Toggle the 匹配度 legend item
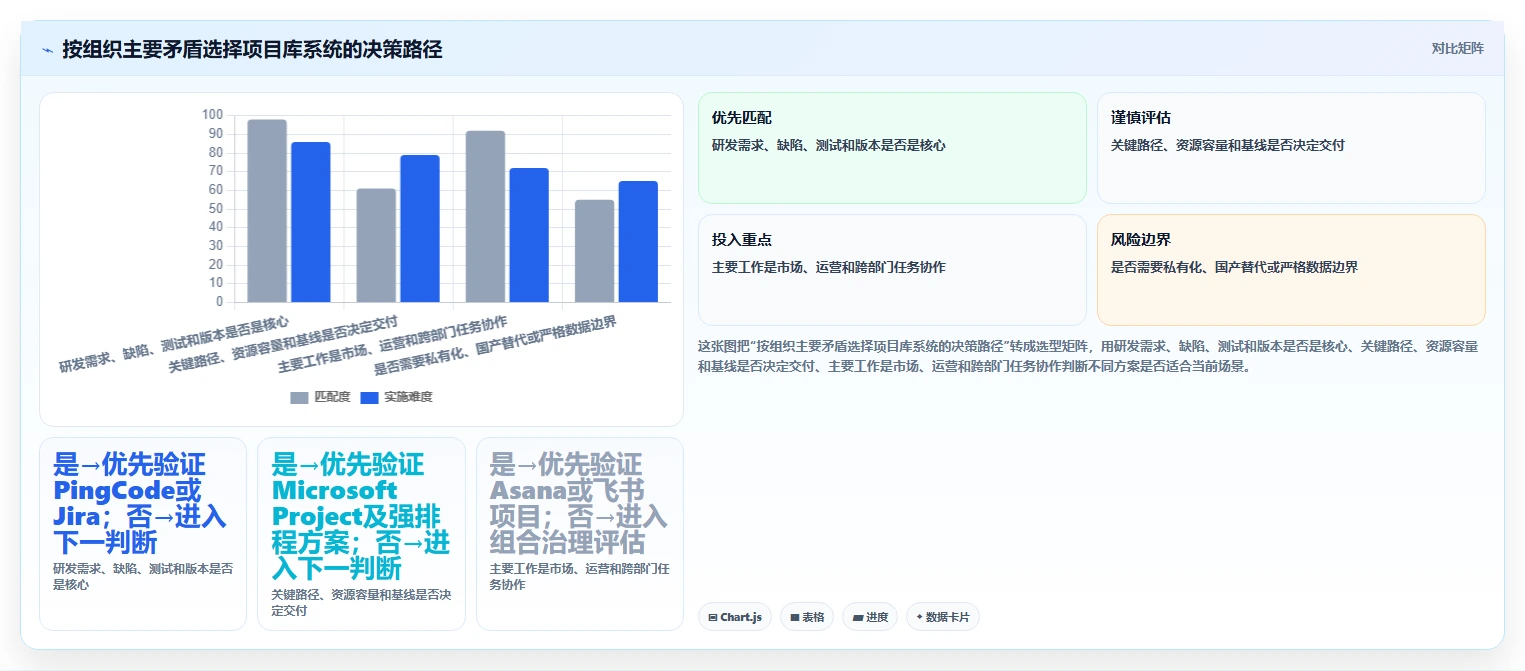The image size is (1525, 671). [x=320, y=397]
